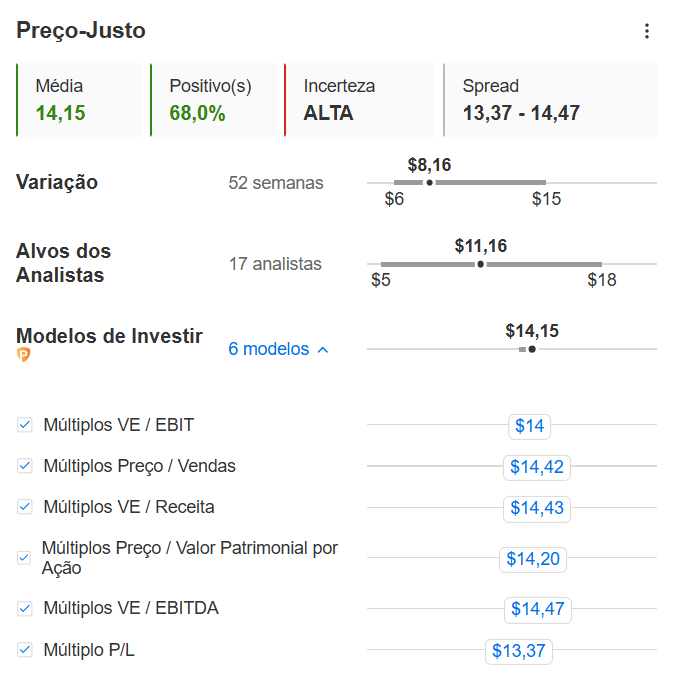The width and height of the screenshot is (675, 683).
Task: Select the $14,20 value badge
Action: tap(533, 559)
